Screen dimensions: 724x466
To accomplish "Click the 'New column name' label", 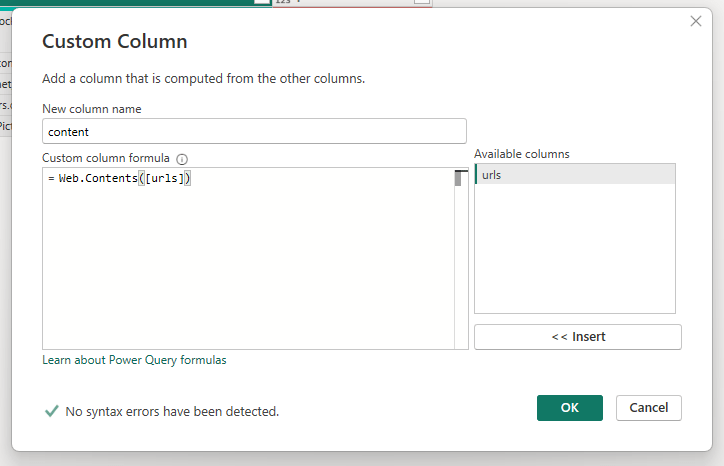I will point(91,108).
